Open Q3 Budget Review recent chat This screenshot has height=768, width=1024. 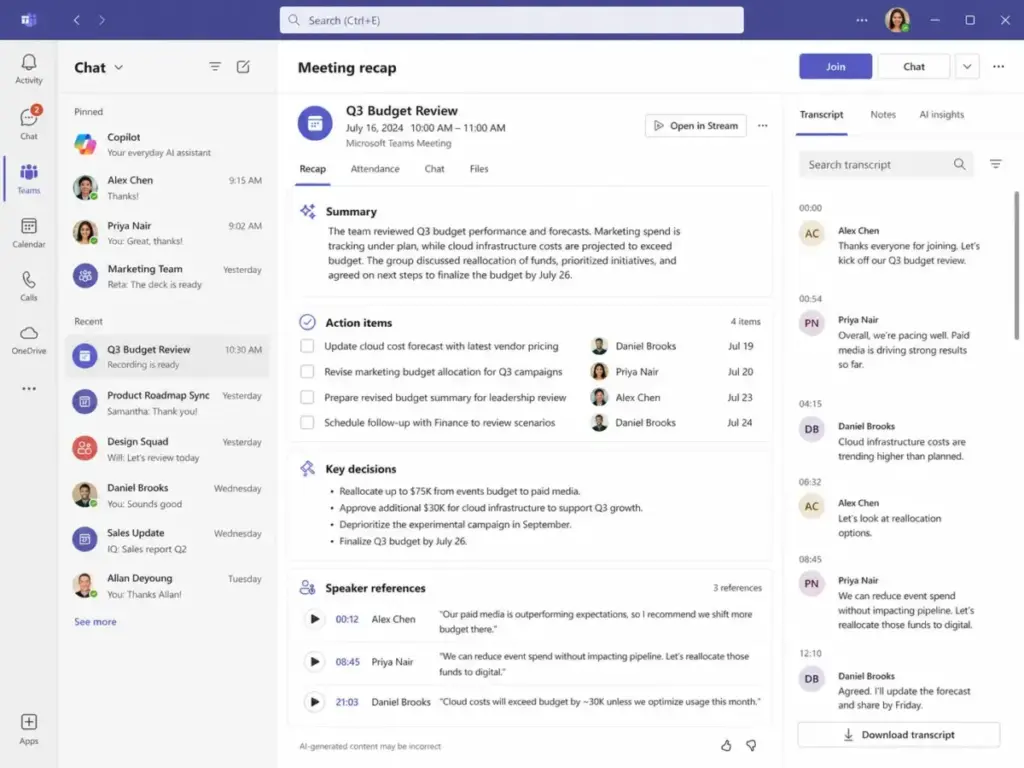click(167, 357)
